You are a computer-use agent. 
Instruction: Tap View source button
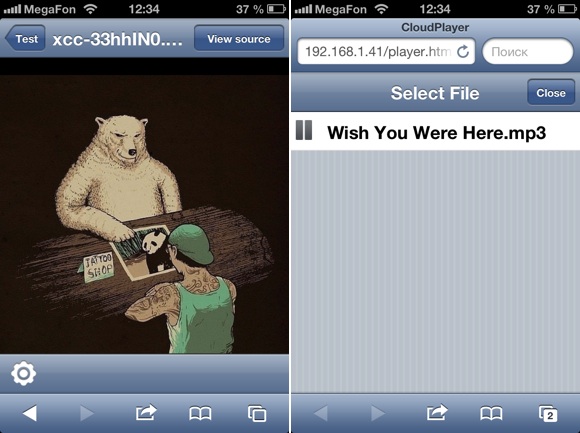(x=239, y=38)
